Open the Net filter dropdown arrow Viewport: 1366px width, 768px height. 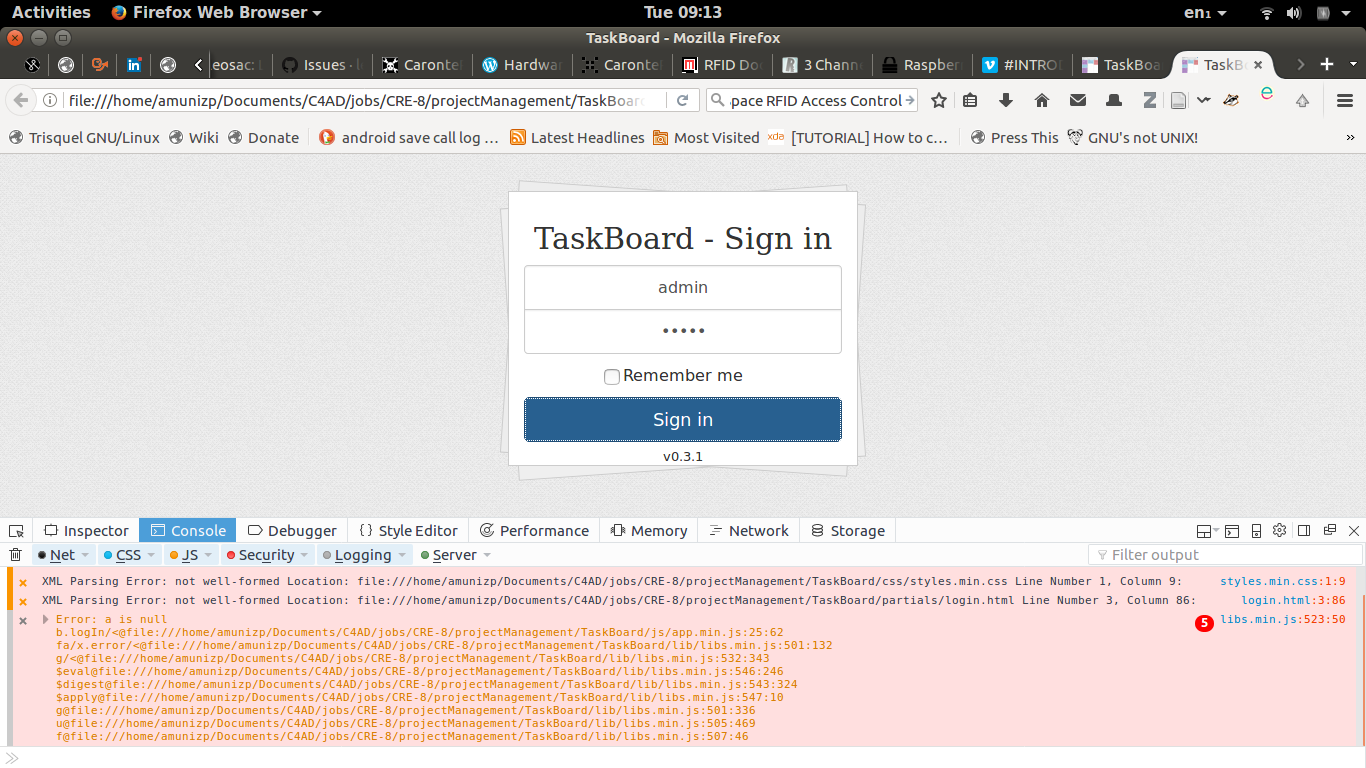click(x=83, y=554)
